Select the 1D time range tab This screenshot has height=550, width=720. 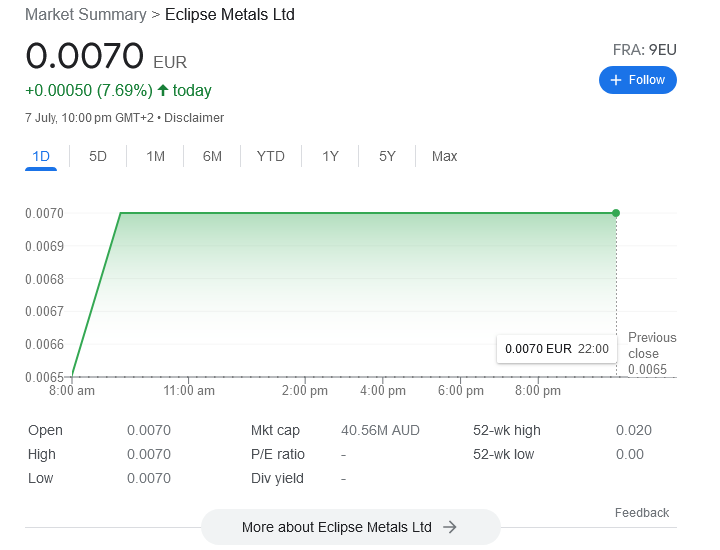tap(41, 157)
